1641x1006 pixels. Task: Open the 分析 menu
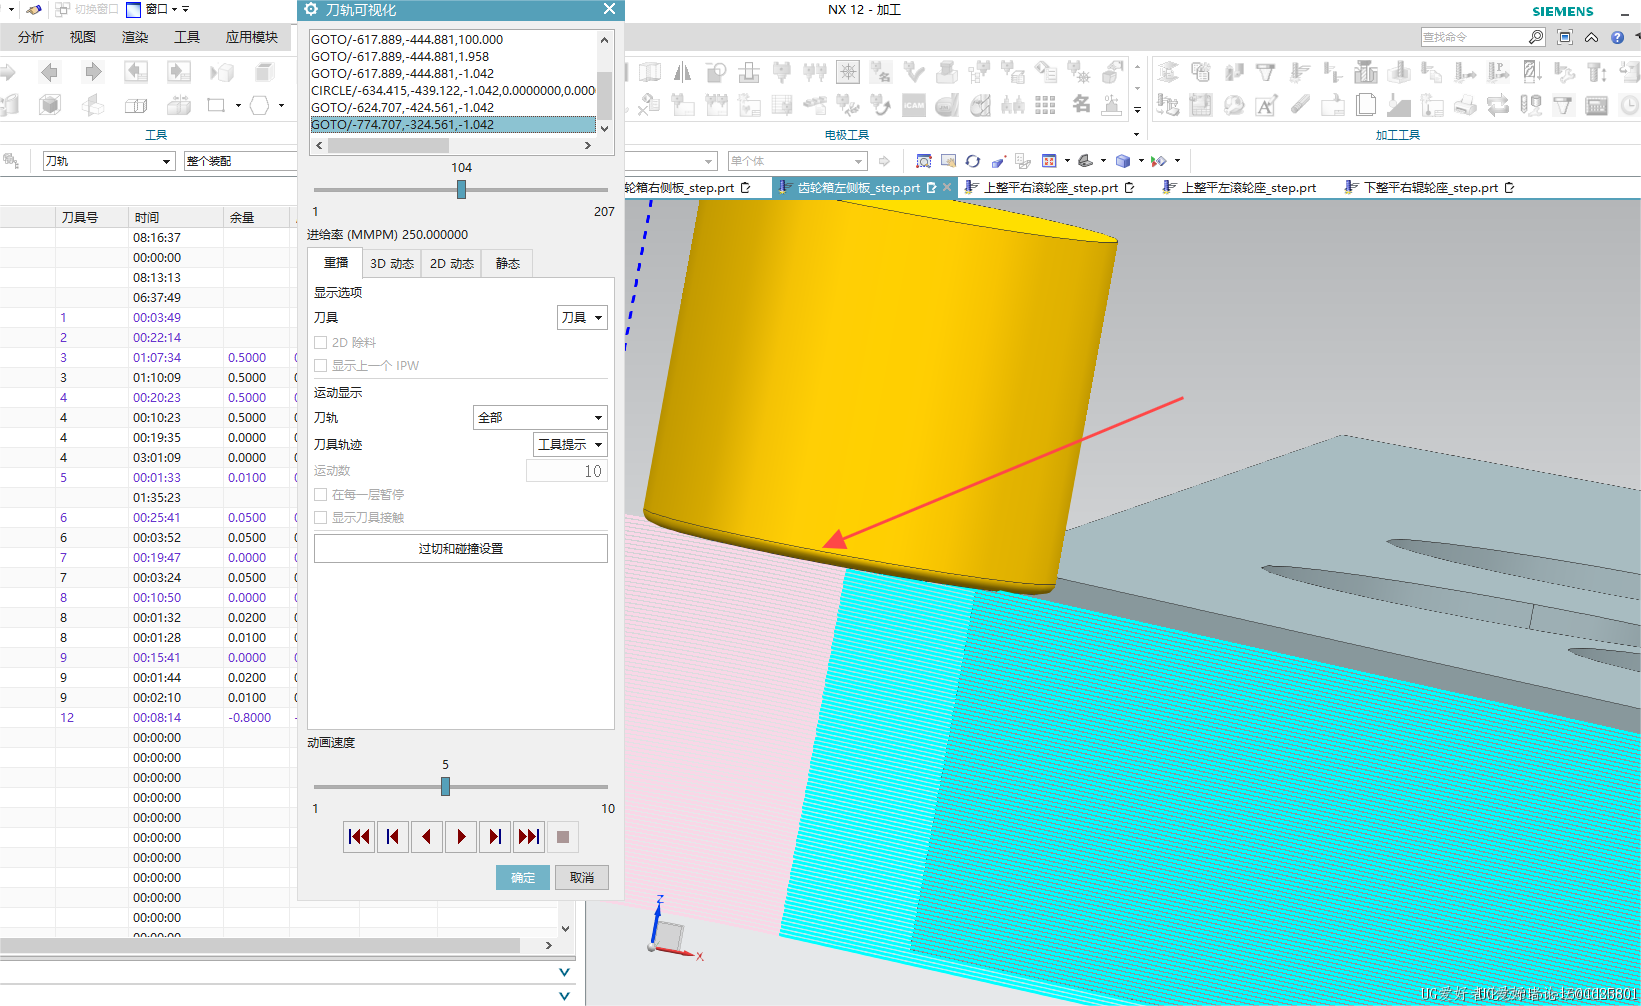[x=31, y=37]
